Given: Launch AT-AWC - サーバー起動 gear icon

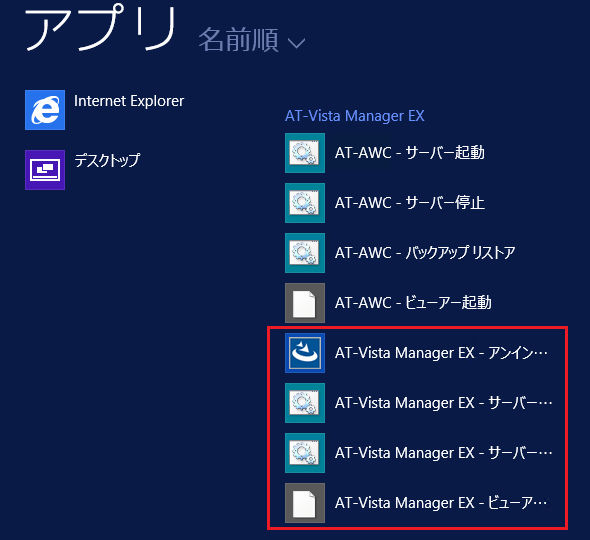Looking at the screenshot, I should click(305, 153).
